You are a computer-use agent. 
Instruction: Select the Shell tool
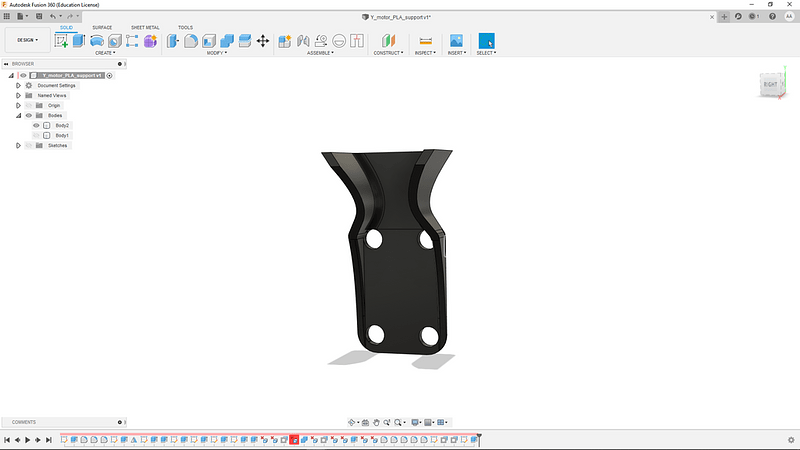click(209, 41)
